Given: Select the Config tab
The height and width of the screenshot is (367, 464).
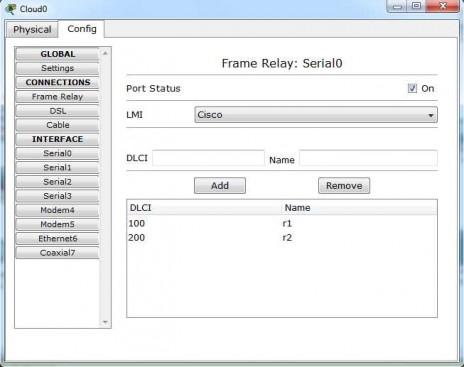Looking at the screenshot, I should tap(82, 29).
